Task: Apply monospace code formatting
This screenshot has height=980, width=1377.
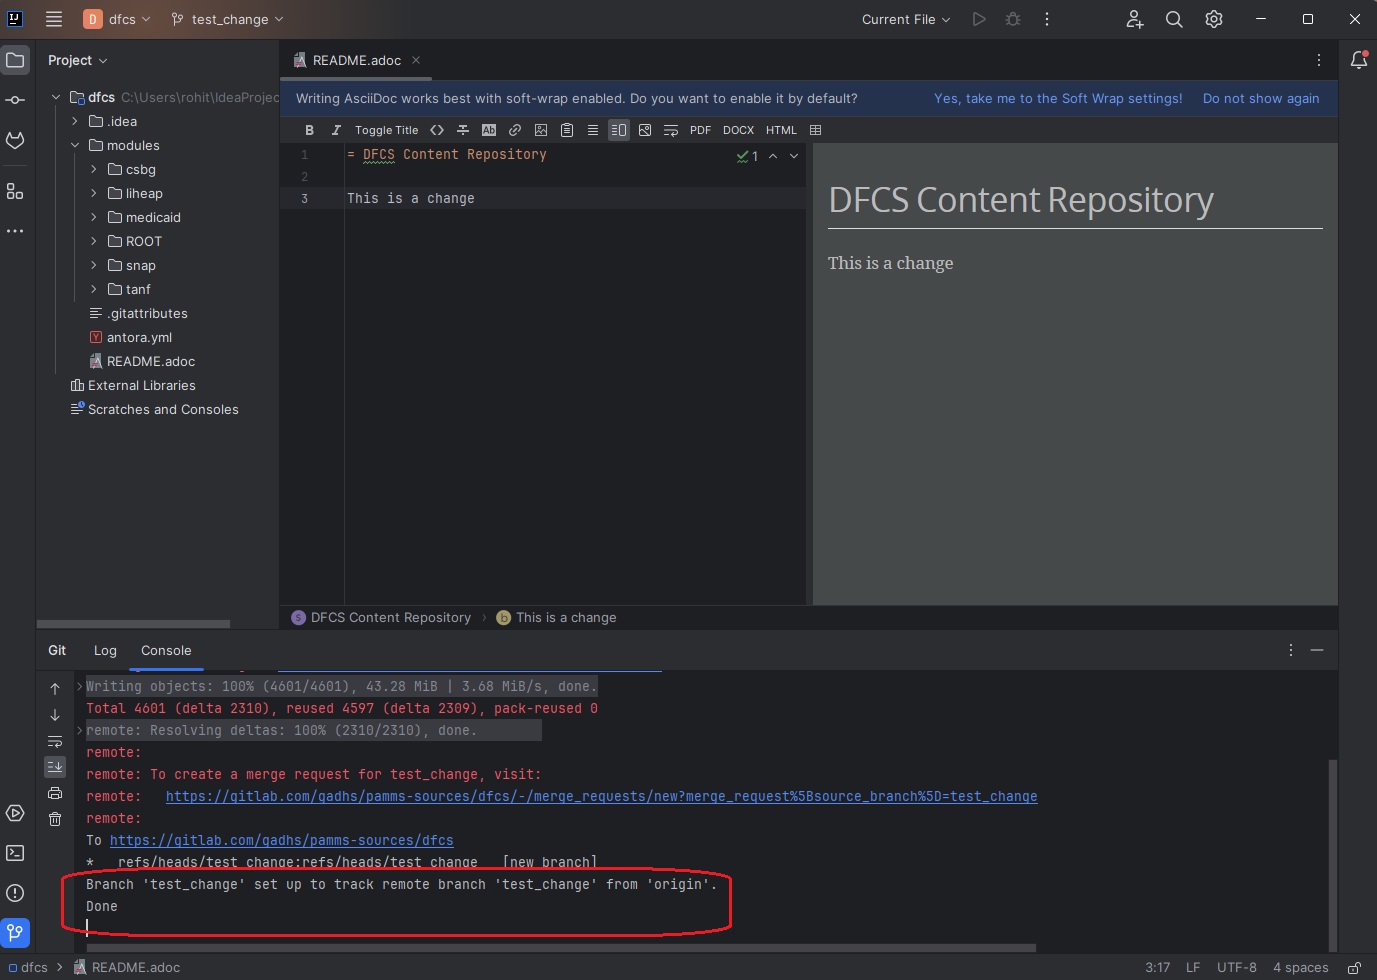Action: tap(437, 130)
